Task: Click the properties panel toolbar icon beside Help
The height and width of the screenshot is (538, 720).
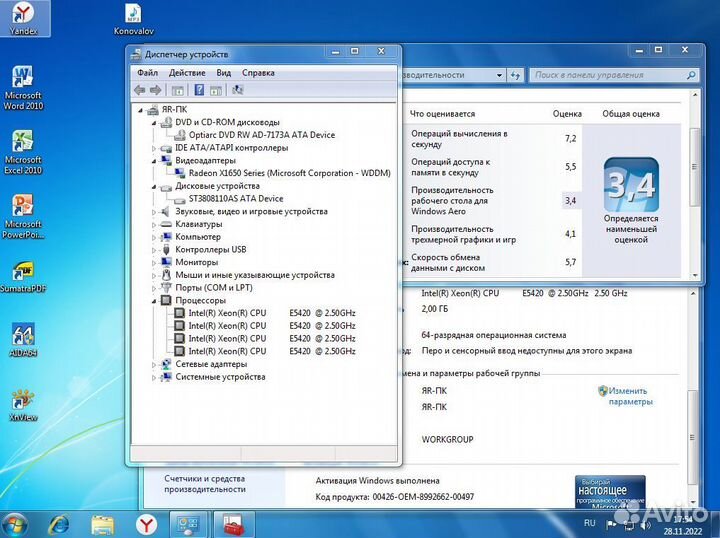Action: pos(216,90)
